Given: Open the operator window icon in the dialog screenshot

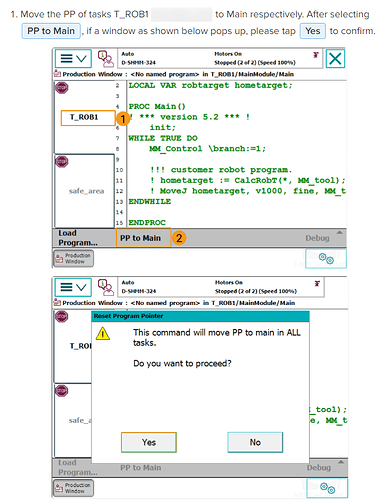Looking at the screenshot, I should click(x=105, y=287).
